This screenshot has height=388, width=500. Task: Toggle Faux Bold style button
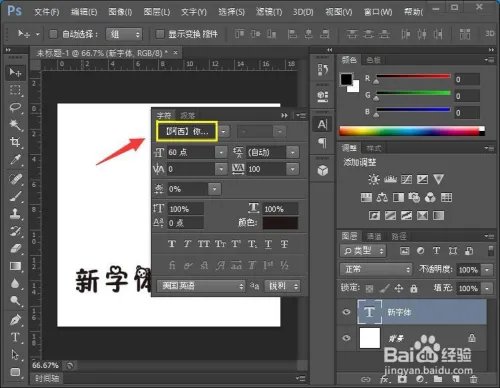coord(172,244)
